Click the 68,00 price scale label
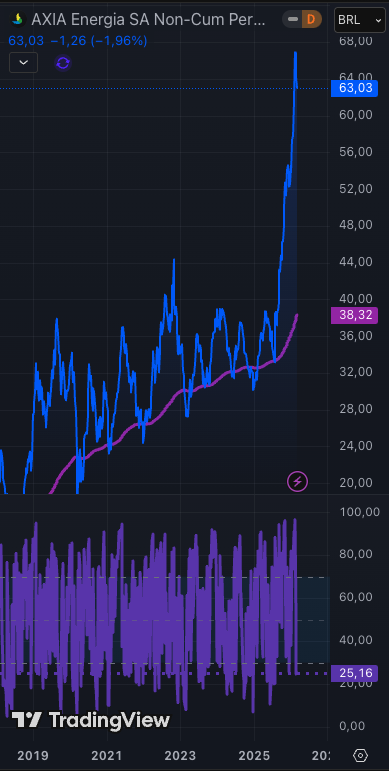Screen dimensions: 389x771 (x=356, y=41)
